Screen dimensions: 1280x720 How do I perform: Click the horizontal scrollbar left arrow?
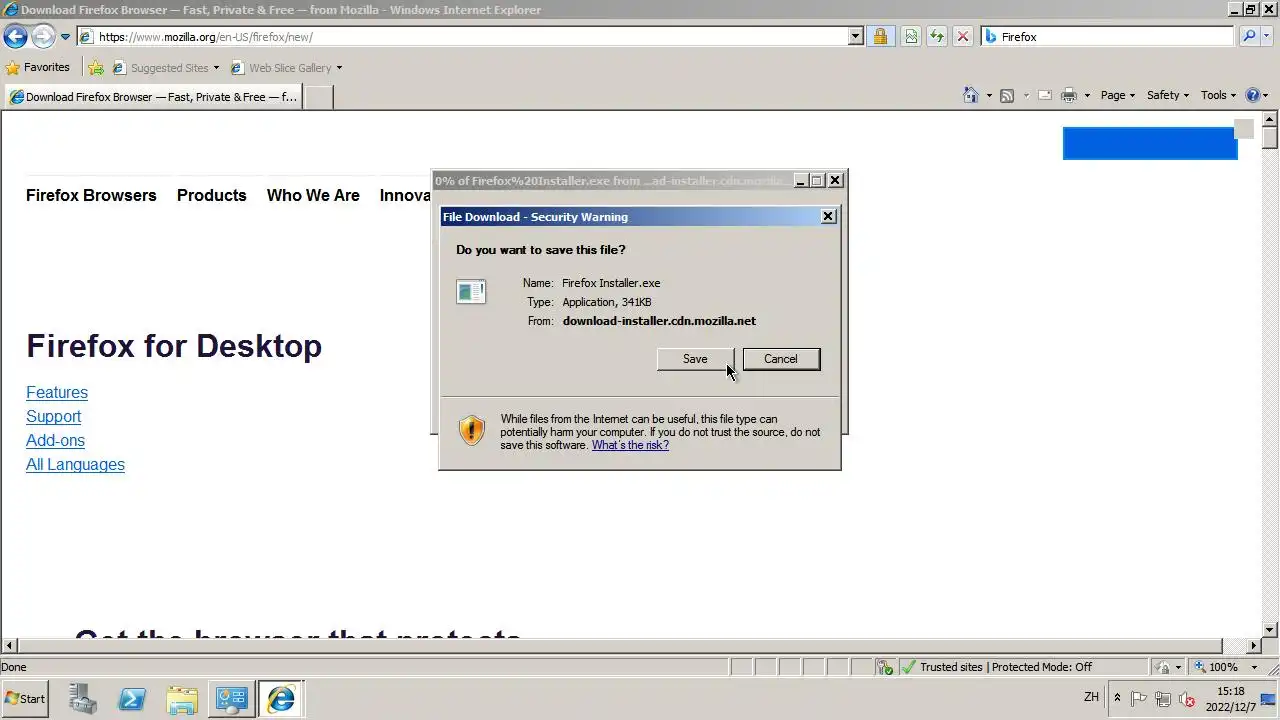point(9,646)
